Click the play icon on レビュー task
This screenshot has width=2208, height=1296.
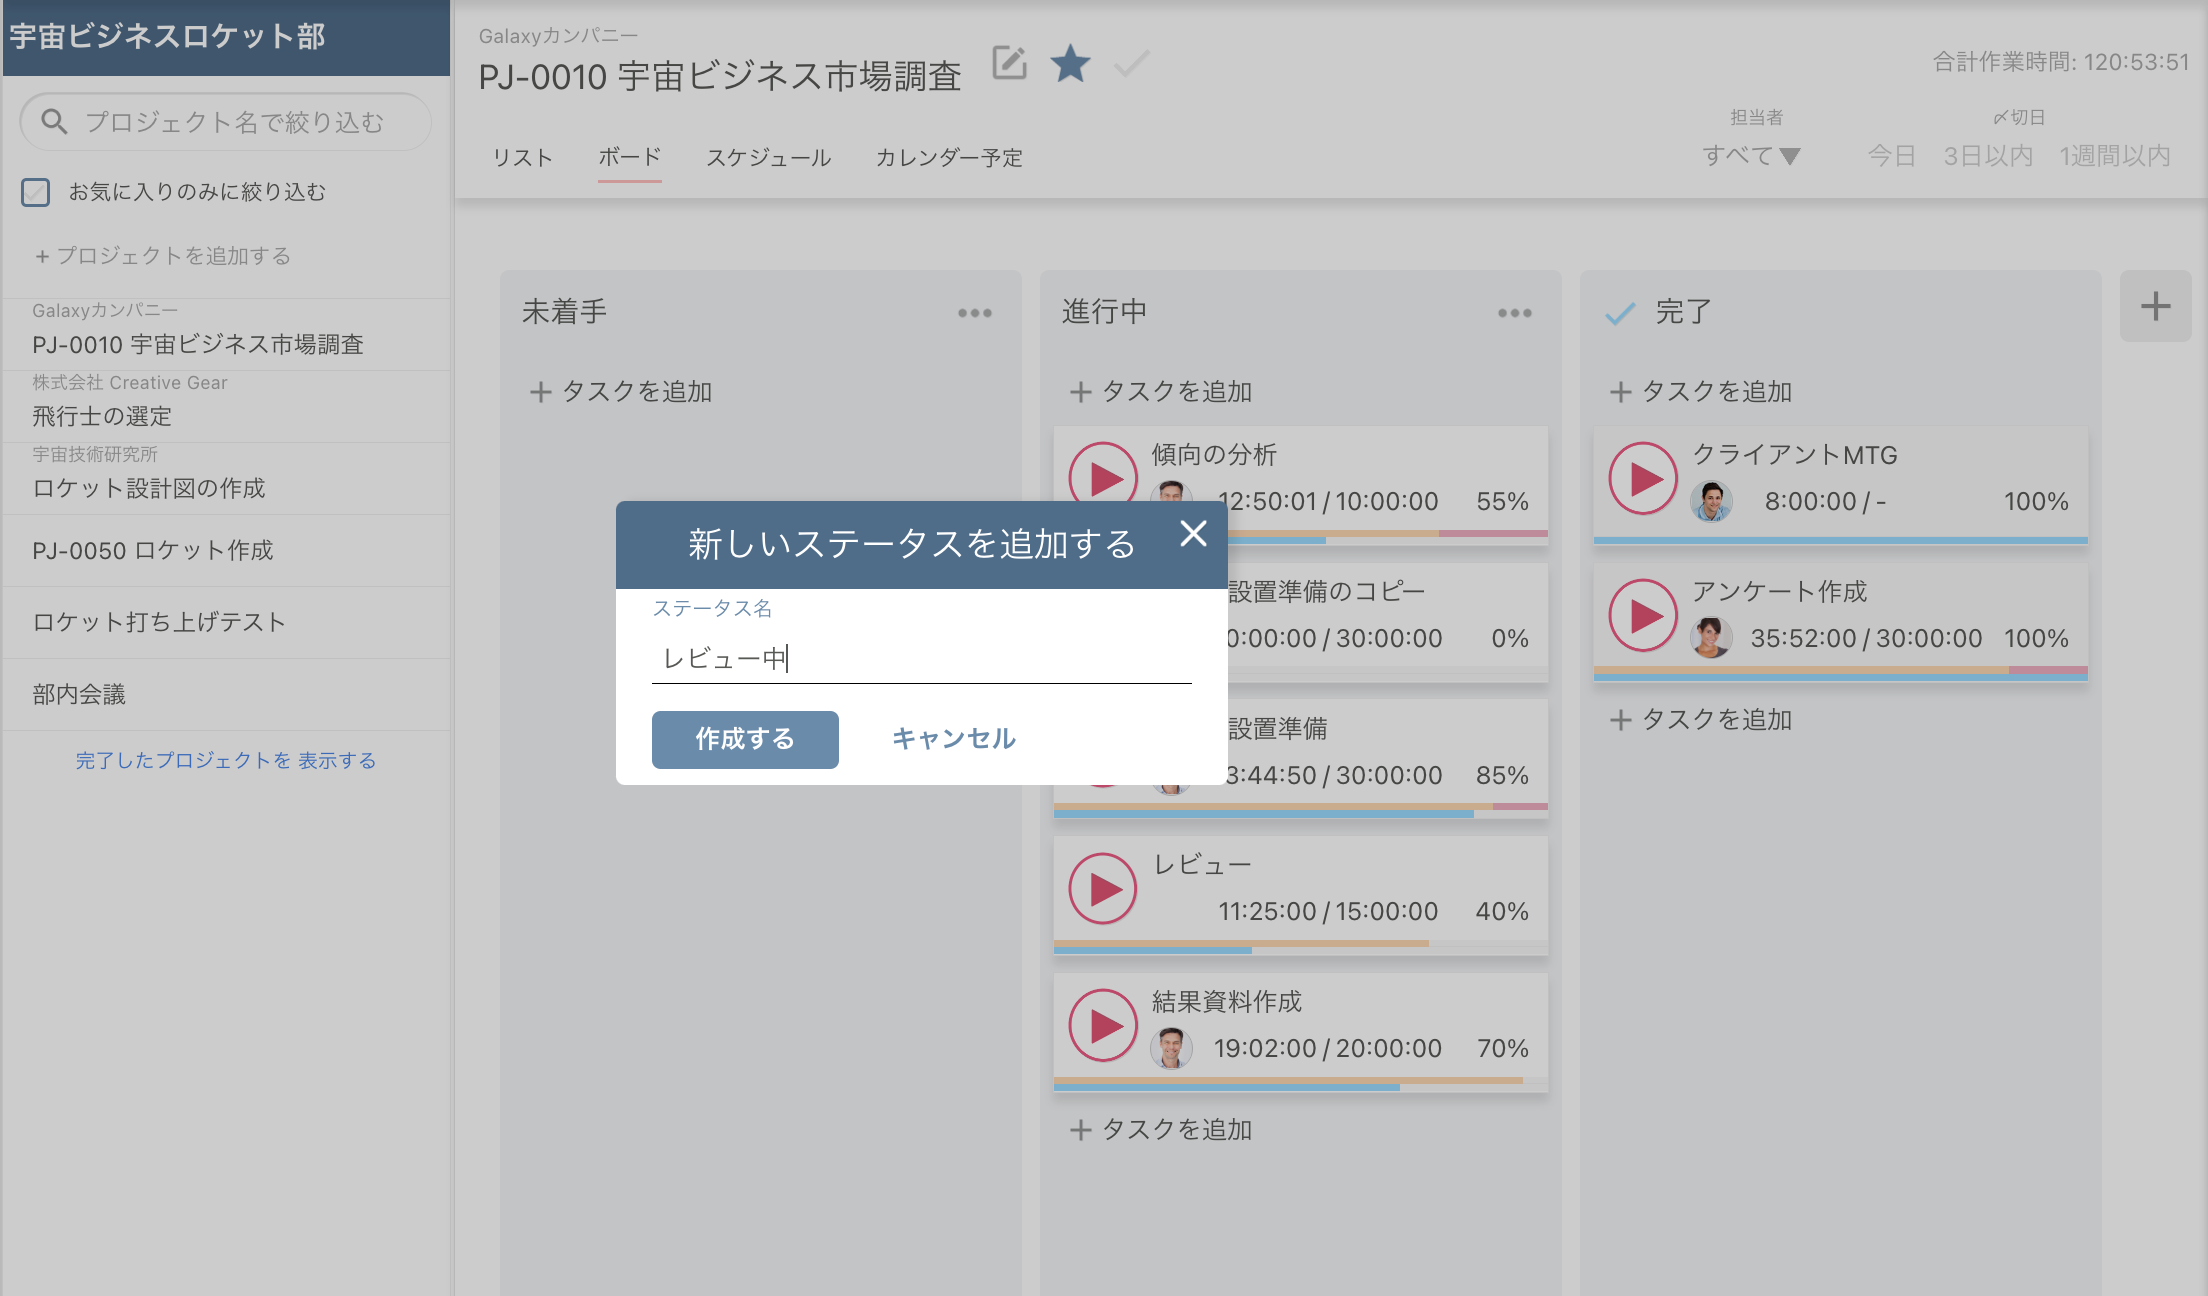coord(1101,888)
